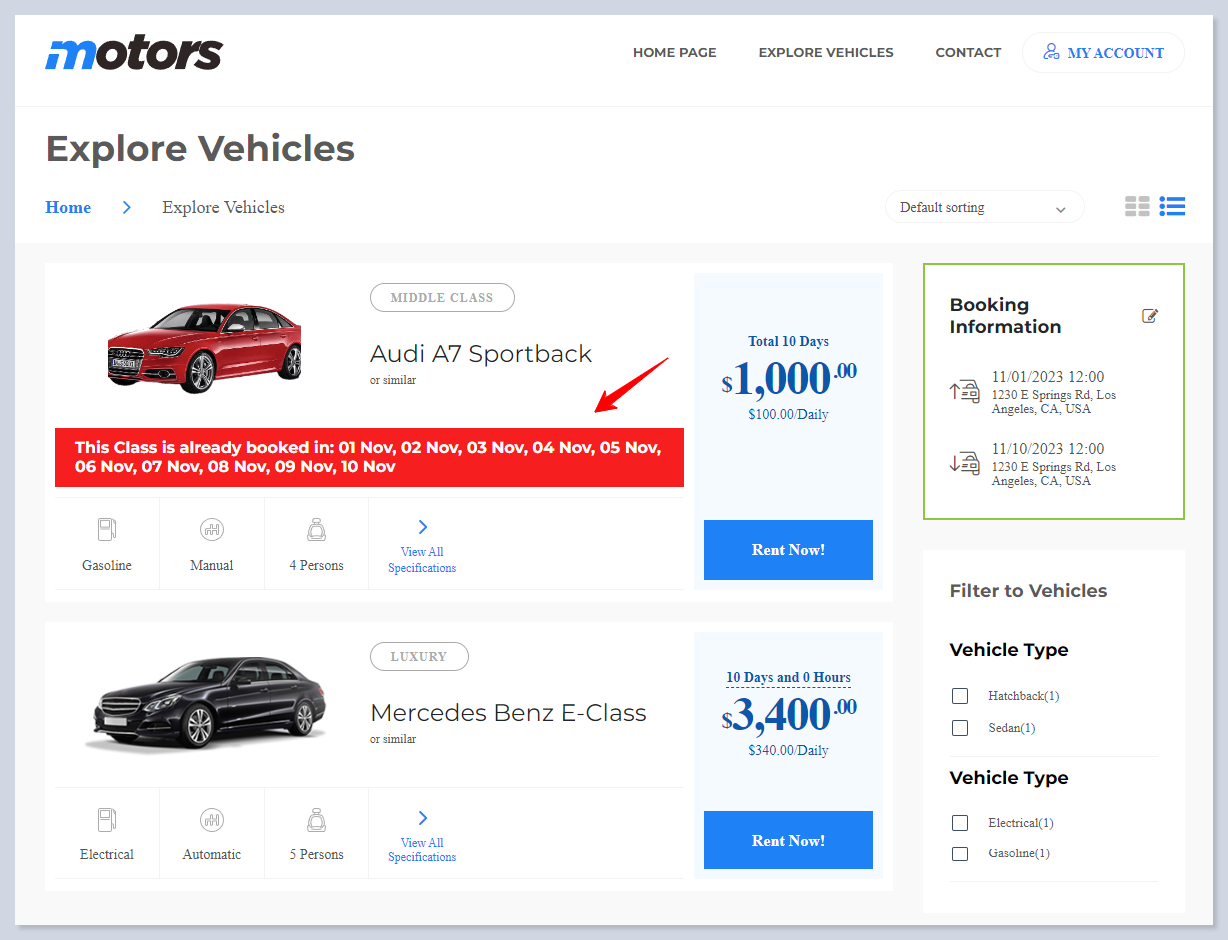Click the Motors logo
Image resolution: width=1228 pixels, height=940 pixels.
pos(134,53)
